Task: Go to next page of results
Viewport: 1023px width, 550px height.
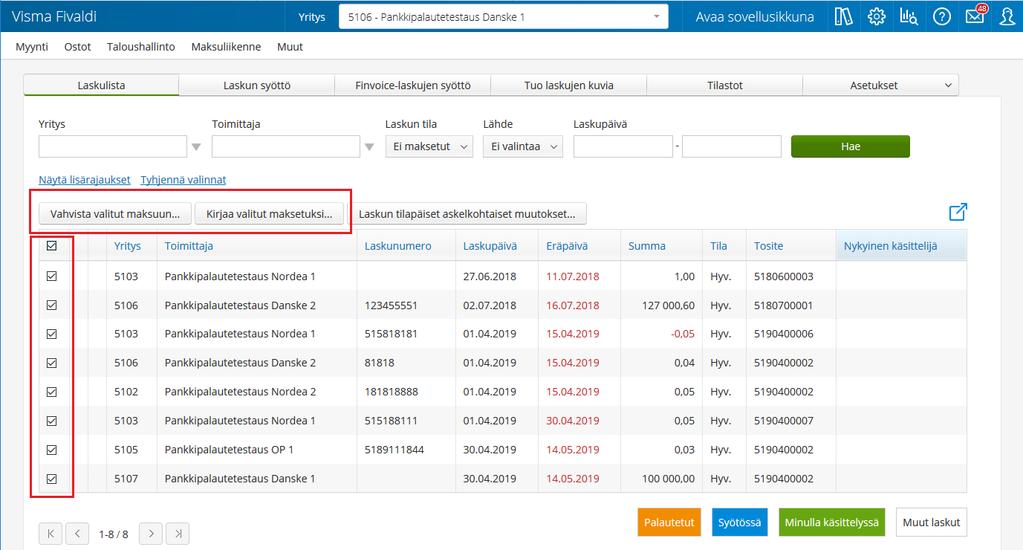Action: click(x=151, y=534)
